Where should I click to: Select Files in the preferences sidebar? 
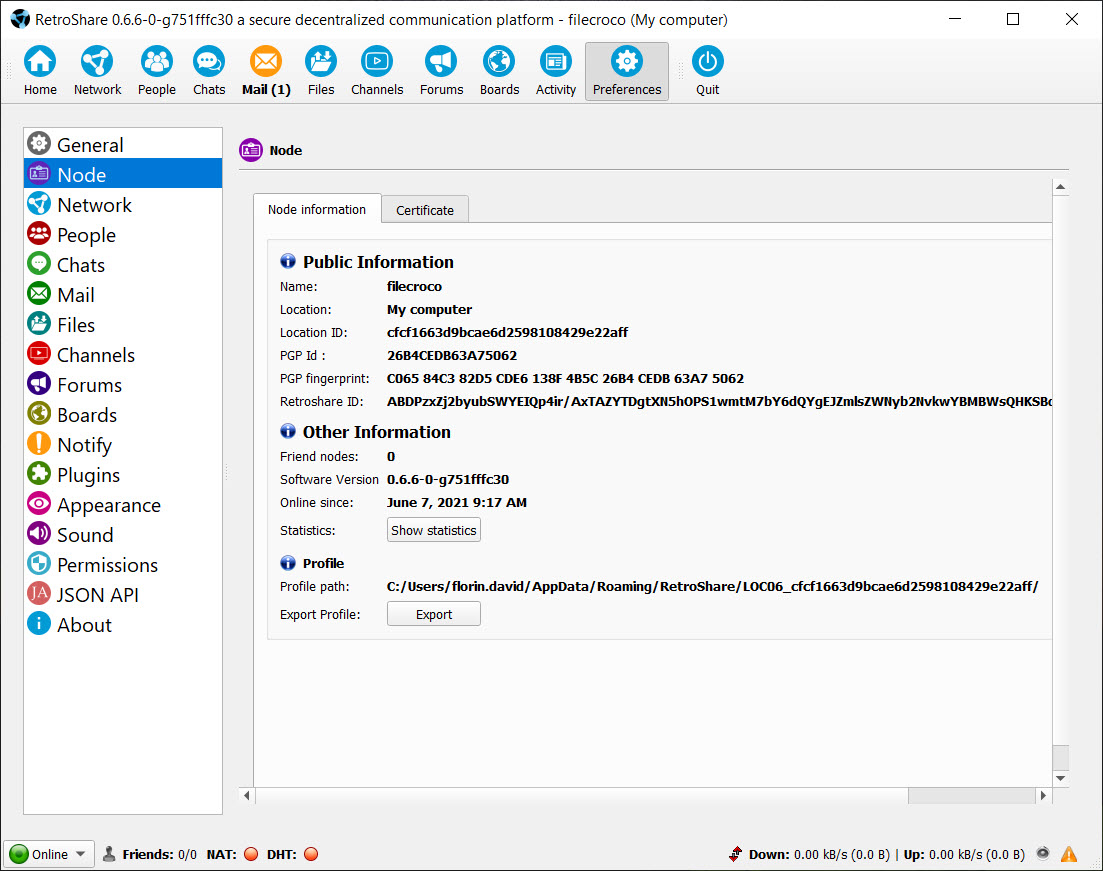pyautogui.click(x=123, y=324)
